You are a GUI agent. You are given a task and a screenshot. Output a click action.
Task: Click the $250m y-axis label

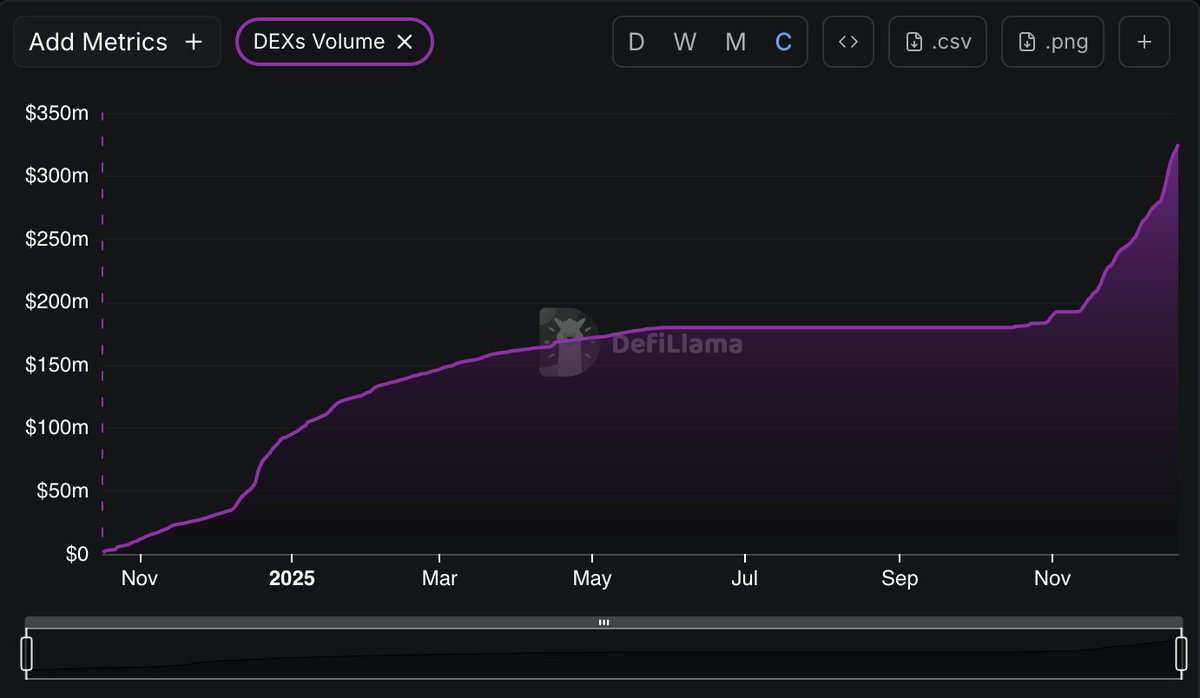(x=57, y=240)
